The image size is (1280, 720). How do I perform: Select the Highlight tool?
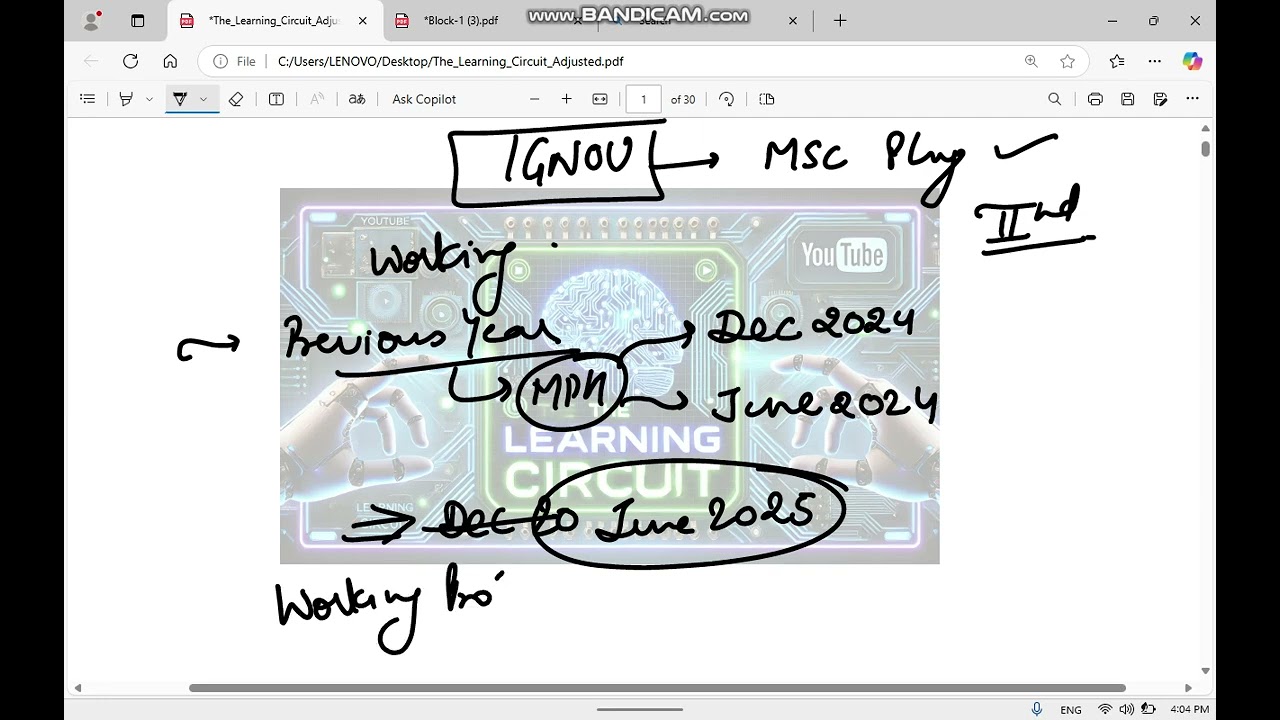[127, 99]
